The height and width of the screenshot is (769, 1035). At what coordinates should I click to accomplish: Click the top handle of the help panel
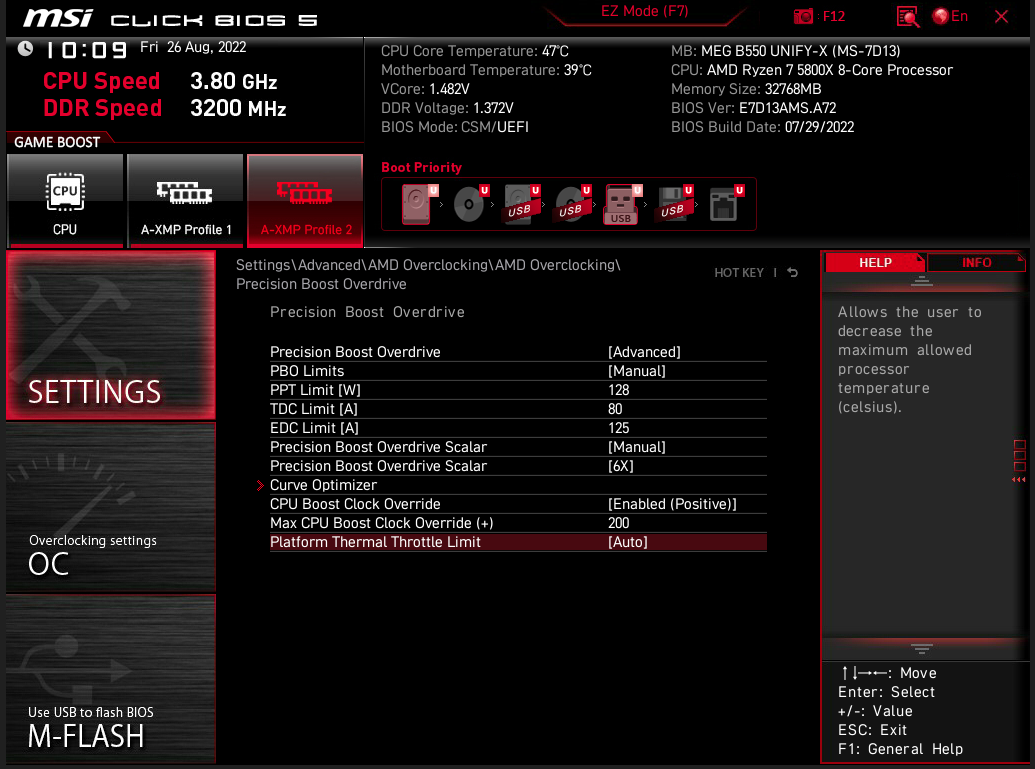921,282
